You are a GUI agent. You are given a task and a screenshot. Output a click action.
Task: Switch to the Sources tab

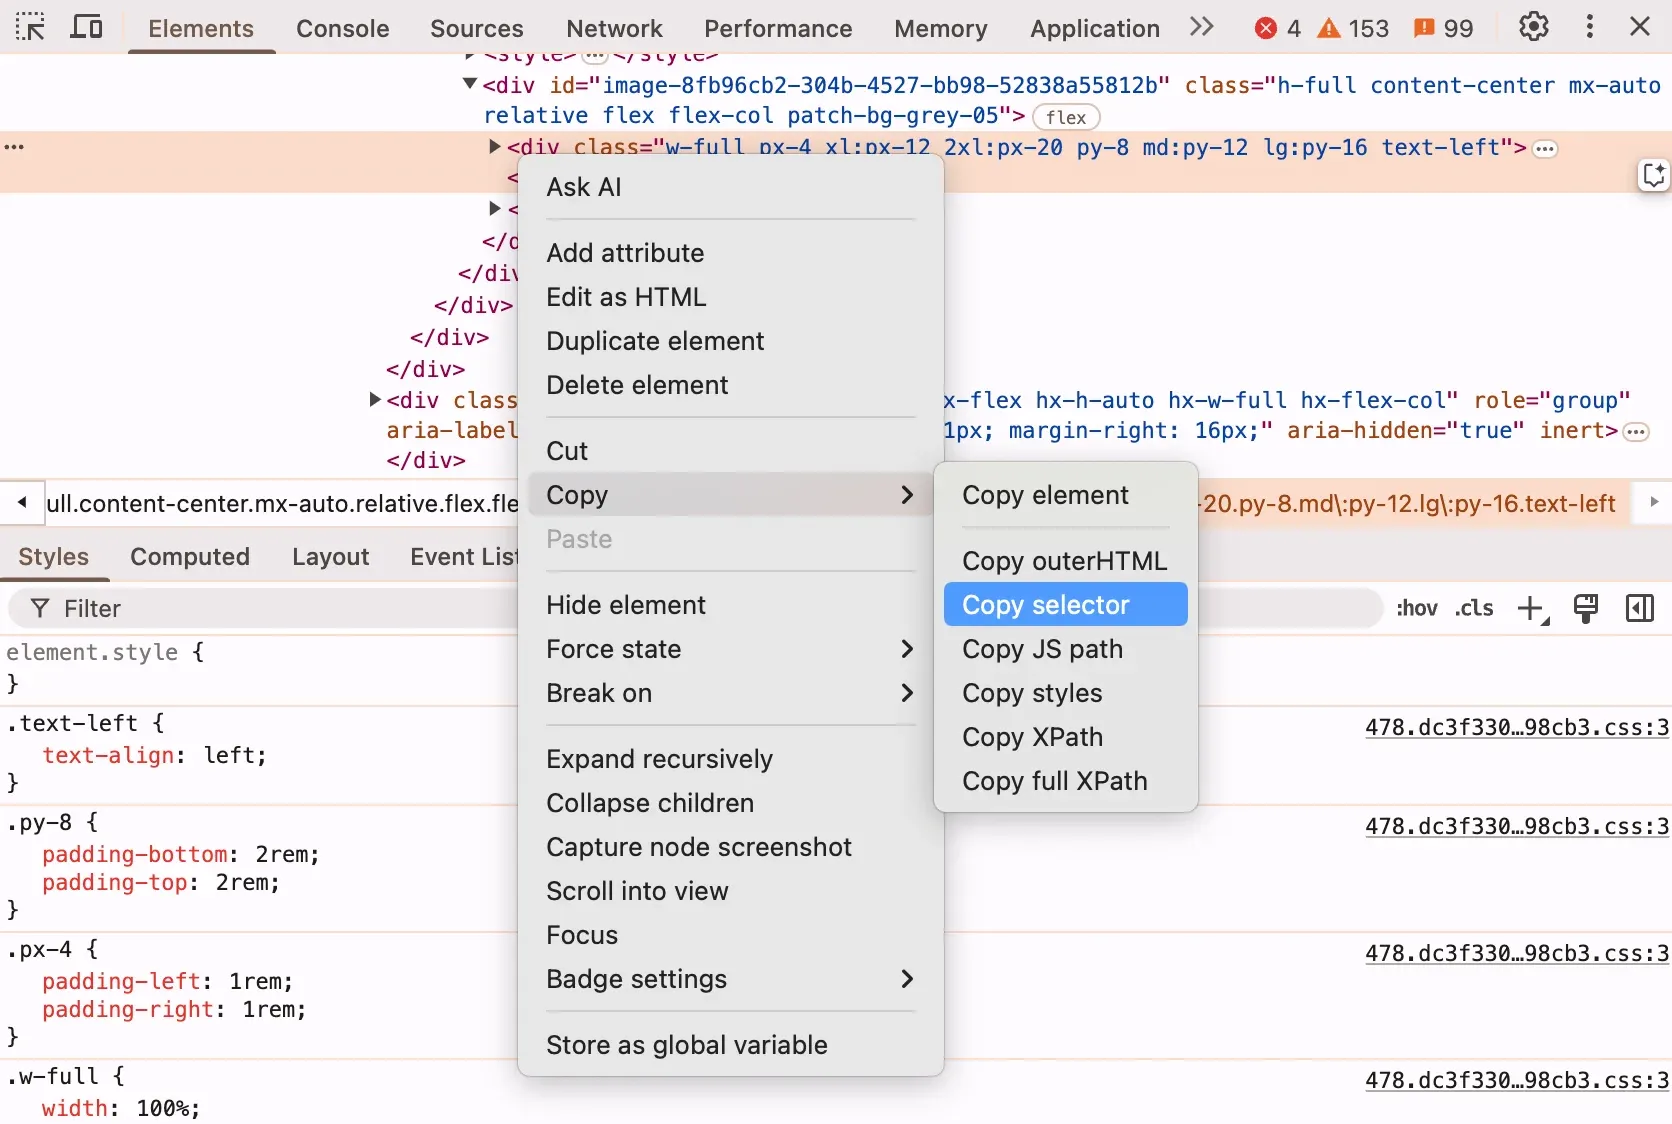[x=476, y=28]
